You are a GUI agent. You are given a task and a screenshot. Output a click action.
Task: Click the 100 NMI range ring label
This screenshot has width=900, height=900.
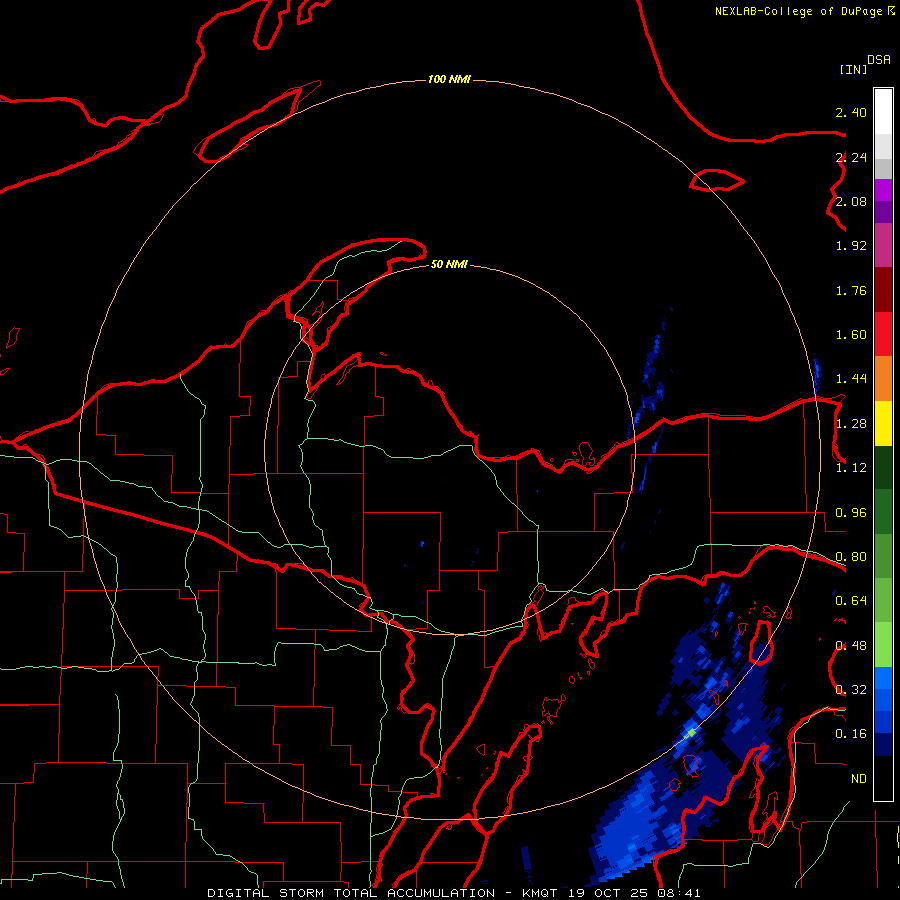pos(449,79)
